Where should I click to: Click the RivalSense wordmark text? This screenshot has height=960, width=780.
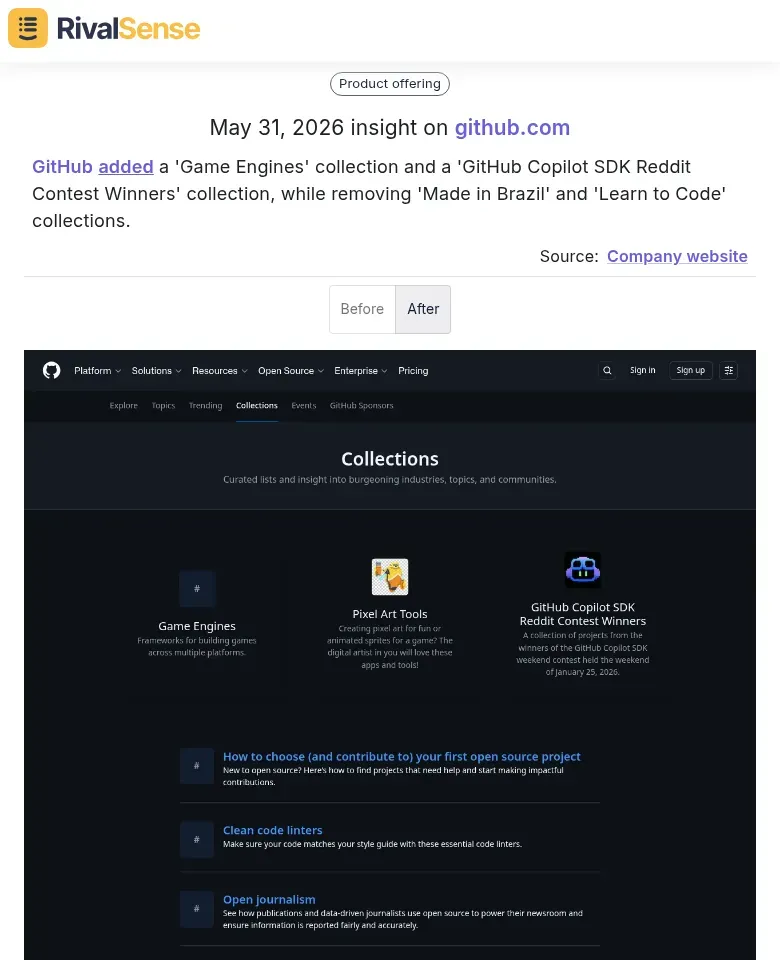129,29
